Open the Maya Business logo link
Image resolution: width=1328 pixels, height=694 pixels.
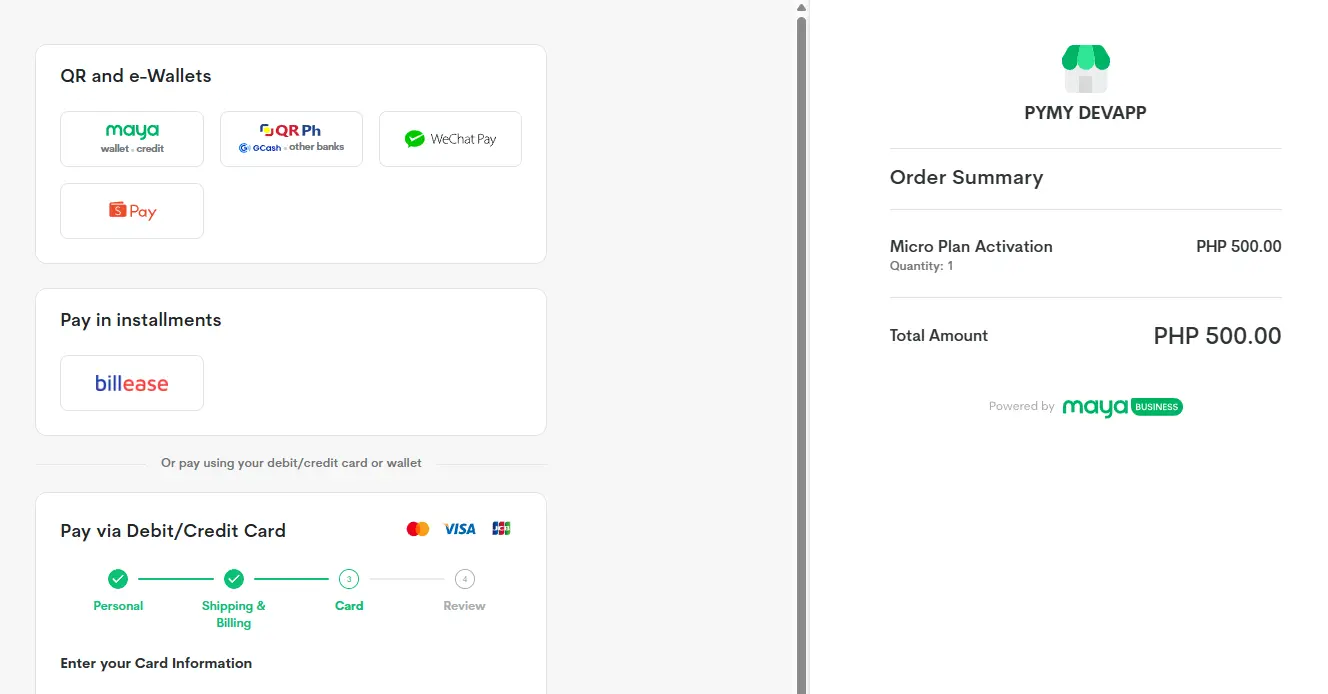click(1123, 407)
